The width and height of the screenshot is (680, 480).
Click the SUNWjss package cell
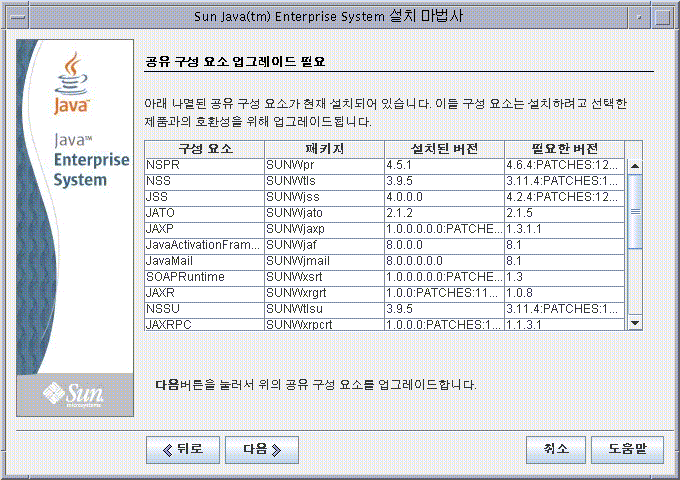324,197
